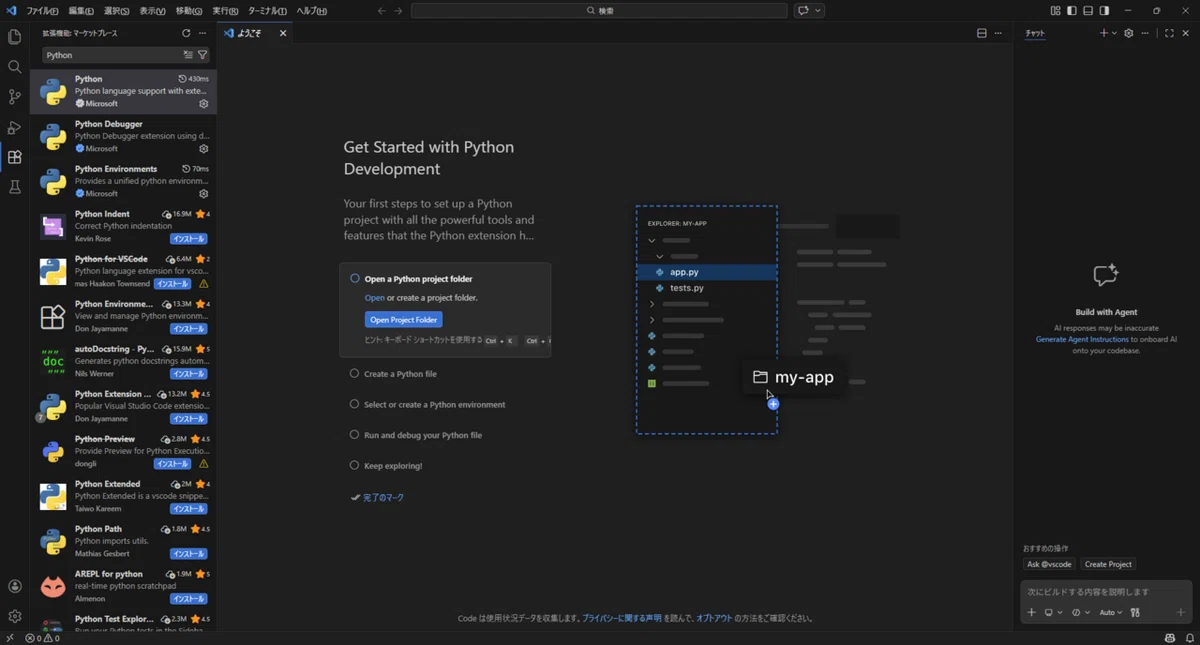The image size is (1200, 645).
Task: Open manage gear for Python Debugger
Action: (x=203, y=149)
